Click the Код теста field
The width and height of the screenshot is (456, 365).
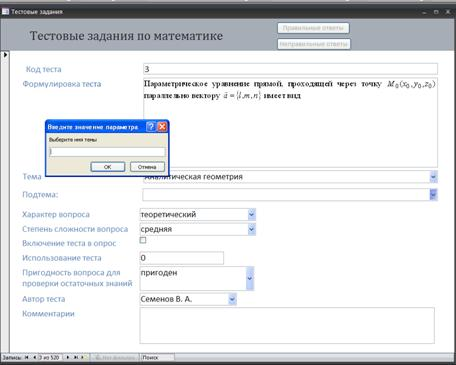tap(290, 69)
